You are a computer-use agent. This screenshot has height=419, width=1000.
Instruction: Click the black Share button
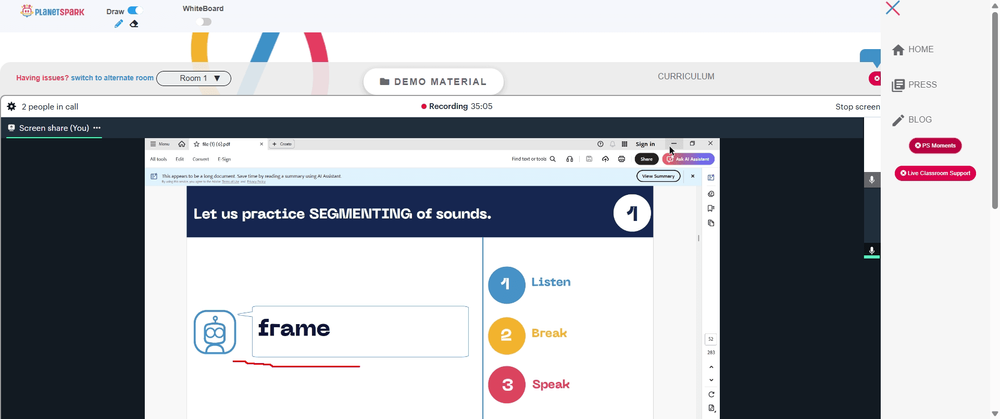647,159
